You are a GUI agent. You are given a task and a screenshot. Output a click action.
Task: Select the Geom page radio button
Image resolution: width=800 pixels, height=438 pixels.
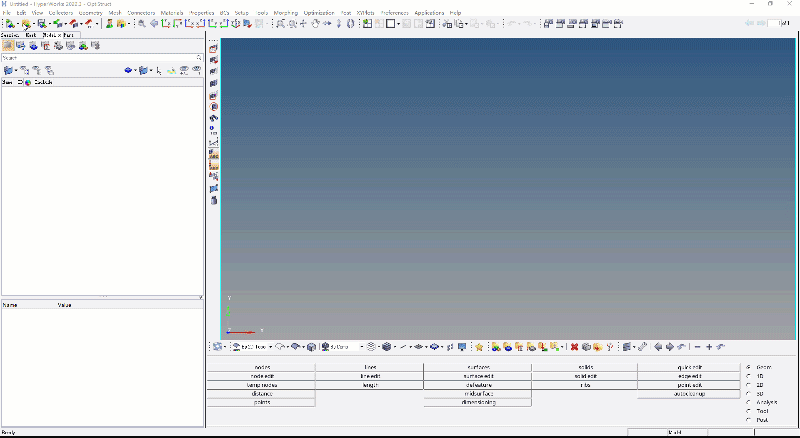coord(748,367)
